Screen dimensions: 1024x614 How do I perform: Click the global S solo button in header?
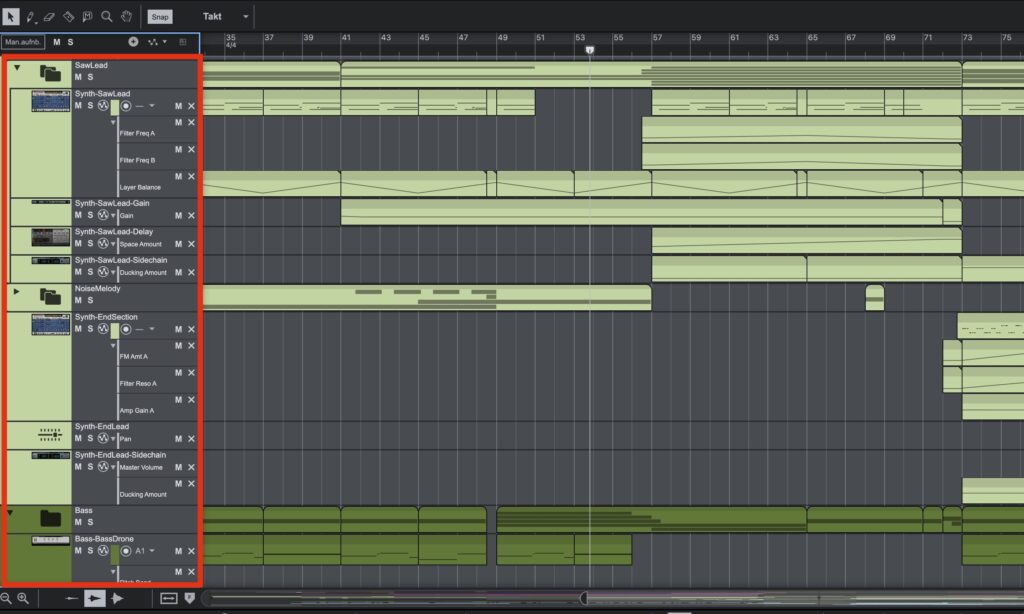(x=71, y=42)
